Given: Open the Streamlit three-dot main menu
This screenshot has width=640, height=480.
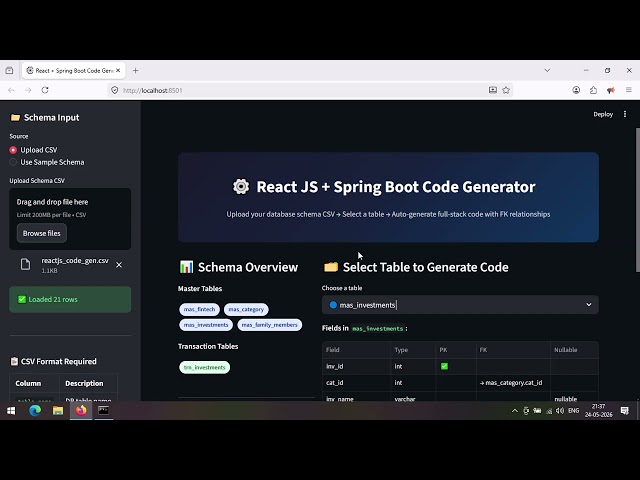Looking at the screenshot, I should coord(624,114).
